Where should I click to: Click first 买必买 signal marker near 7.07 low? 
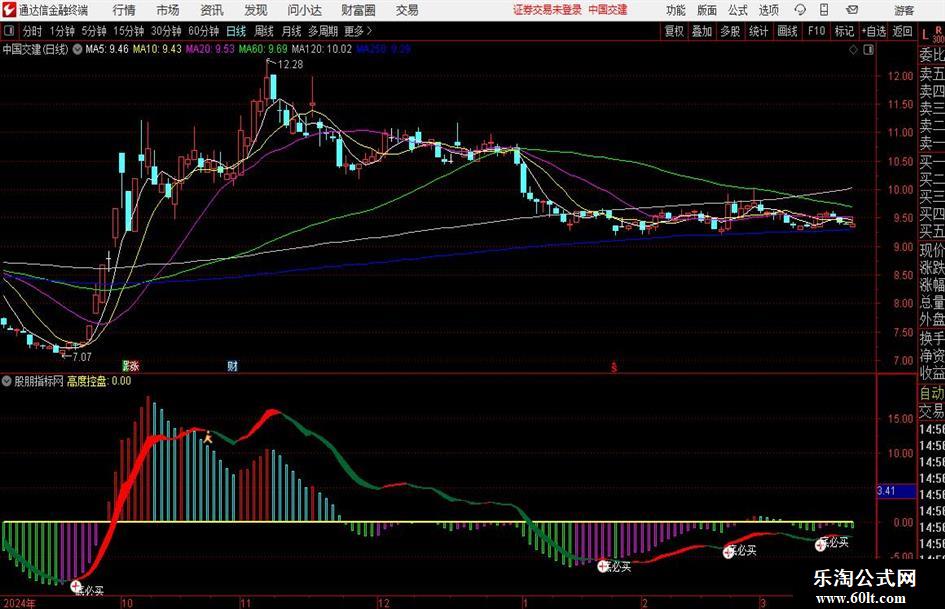tap(76, 586)
